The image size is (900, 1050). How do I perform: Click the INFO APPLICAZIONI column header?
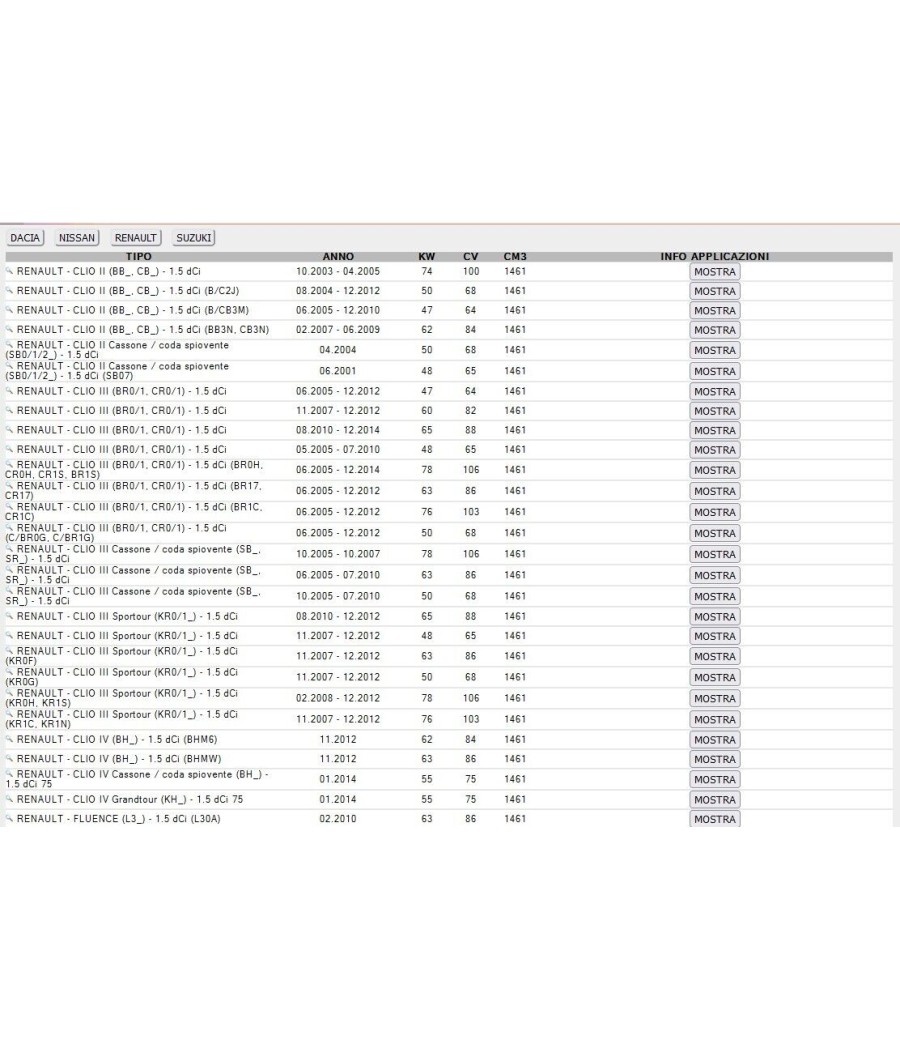click(715, 256)
